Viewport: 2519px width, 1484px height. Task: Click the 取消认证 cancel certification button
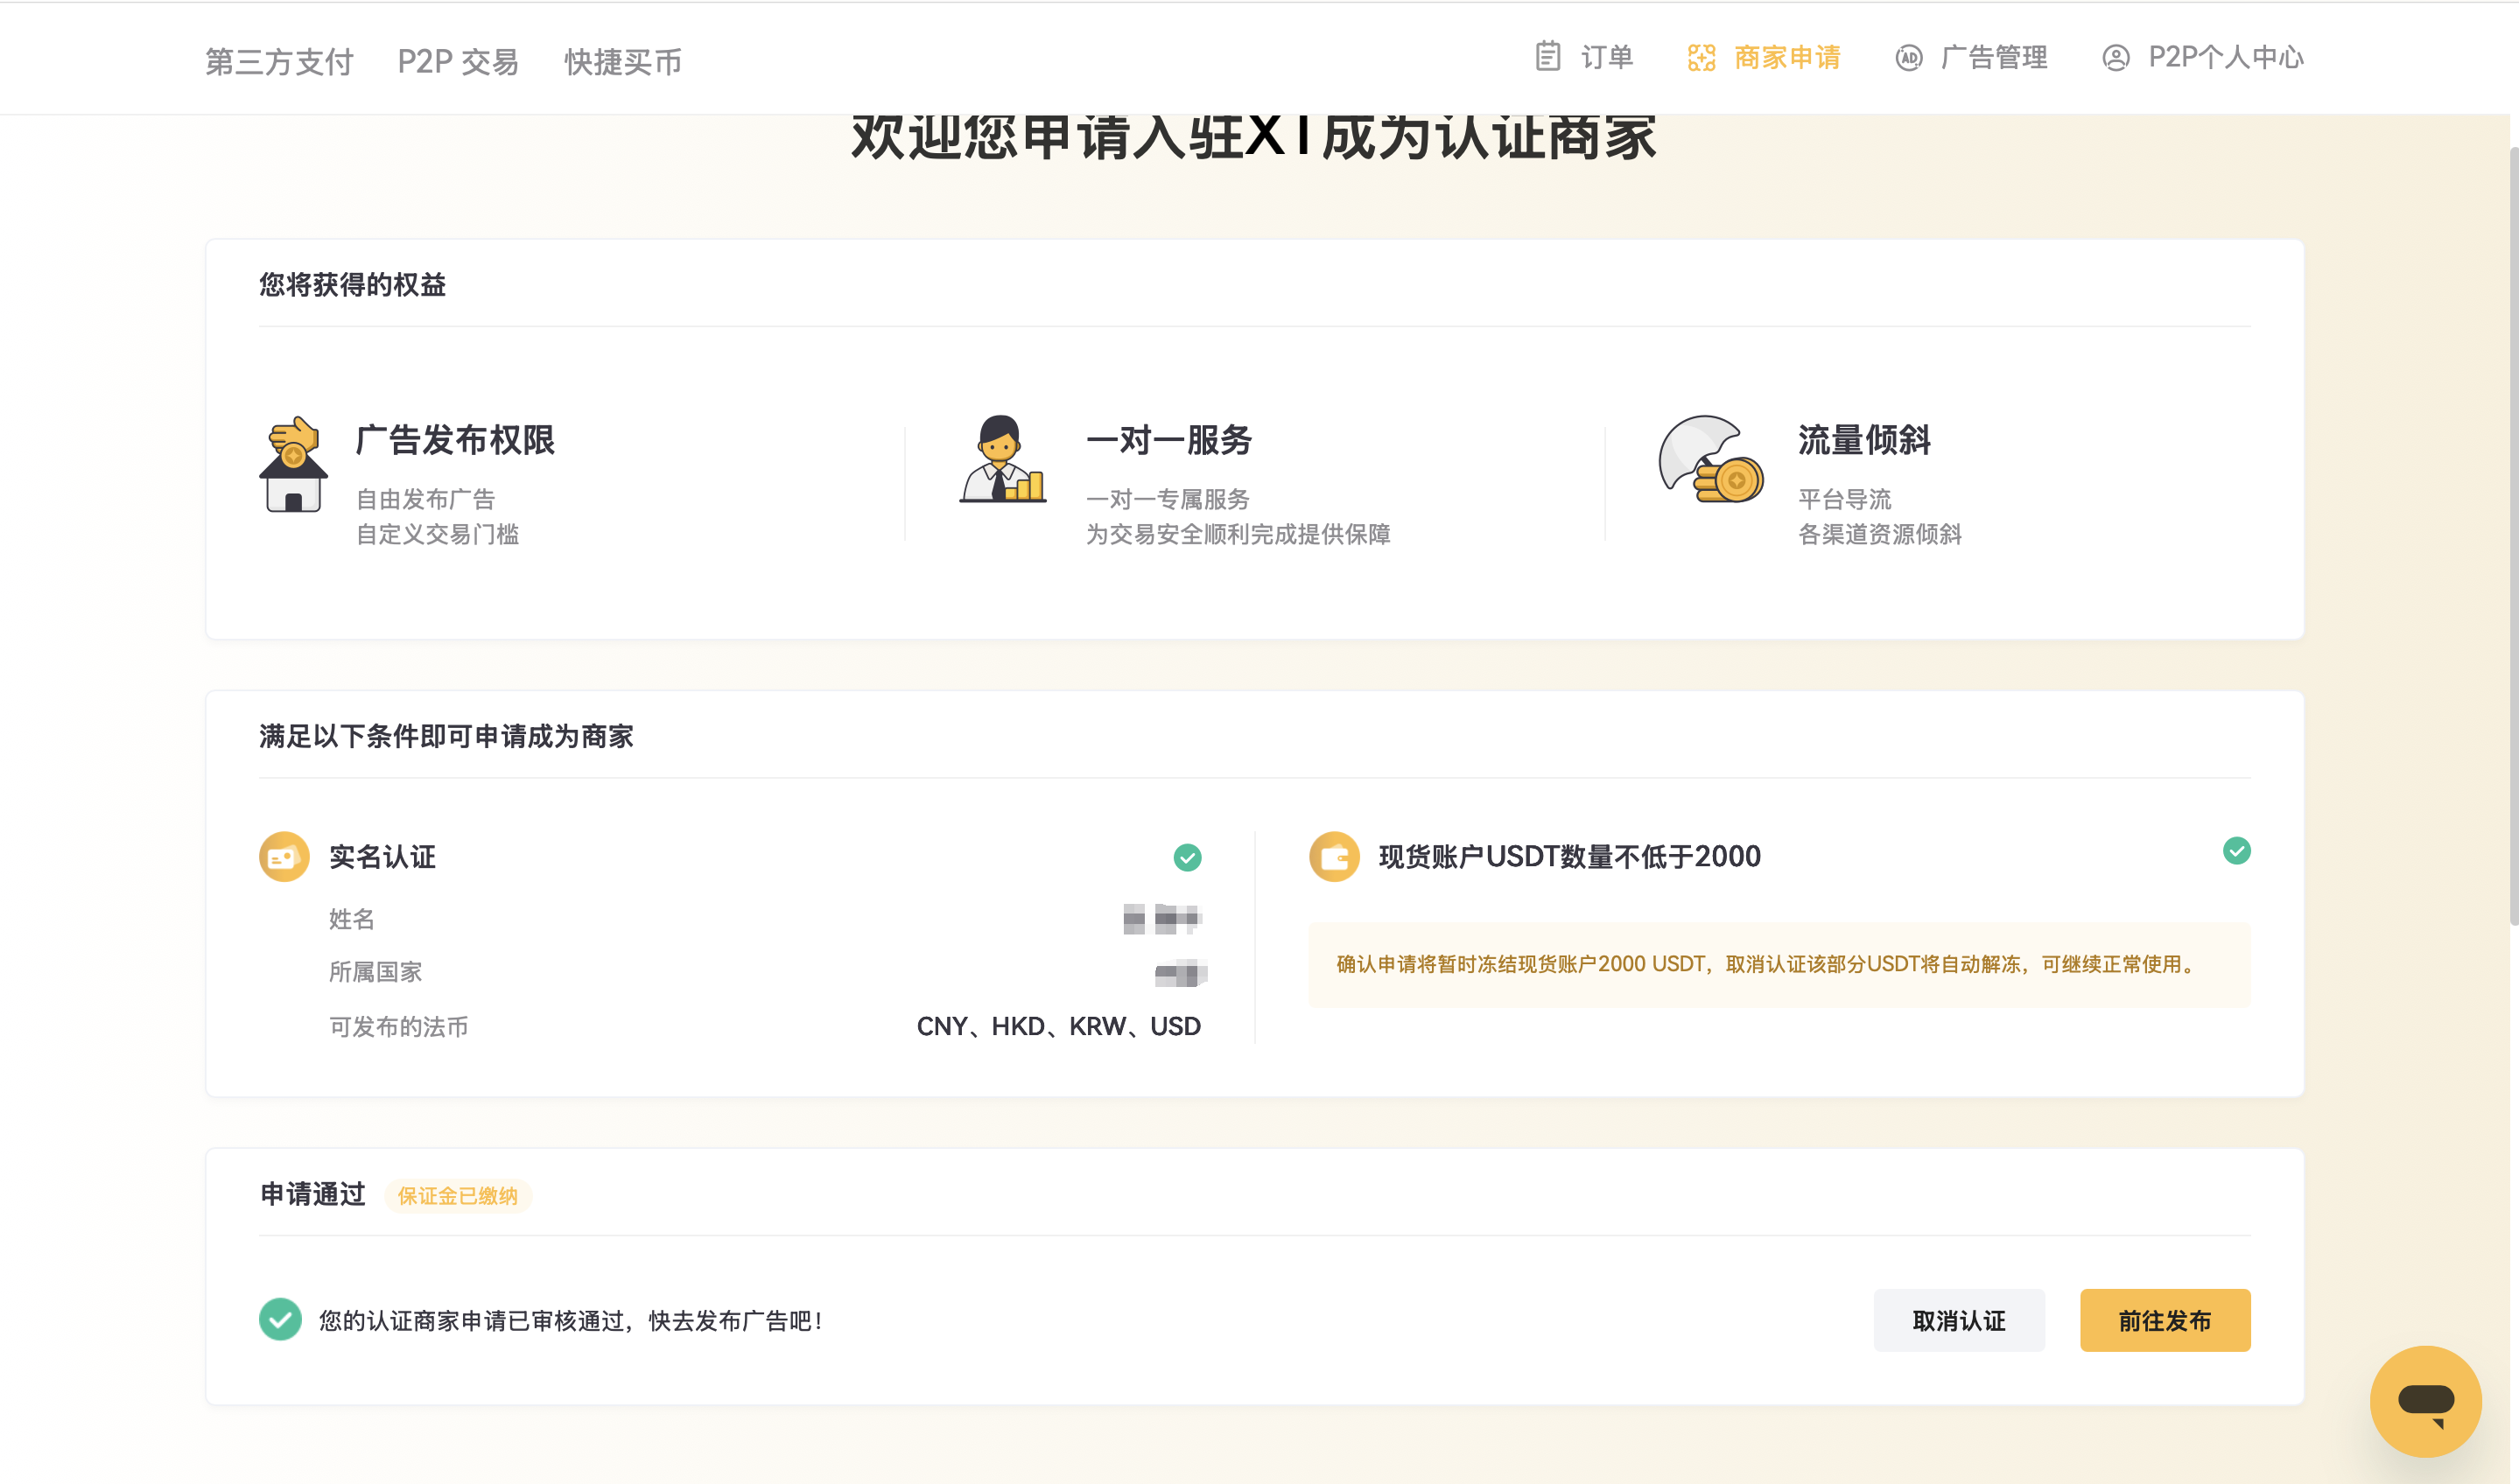click(x=1958, y=1320)
